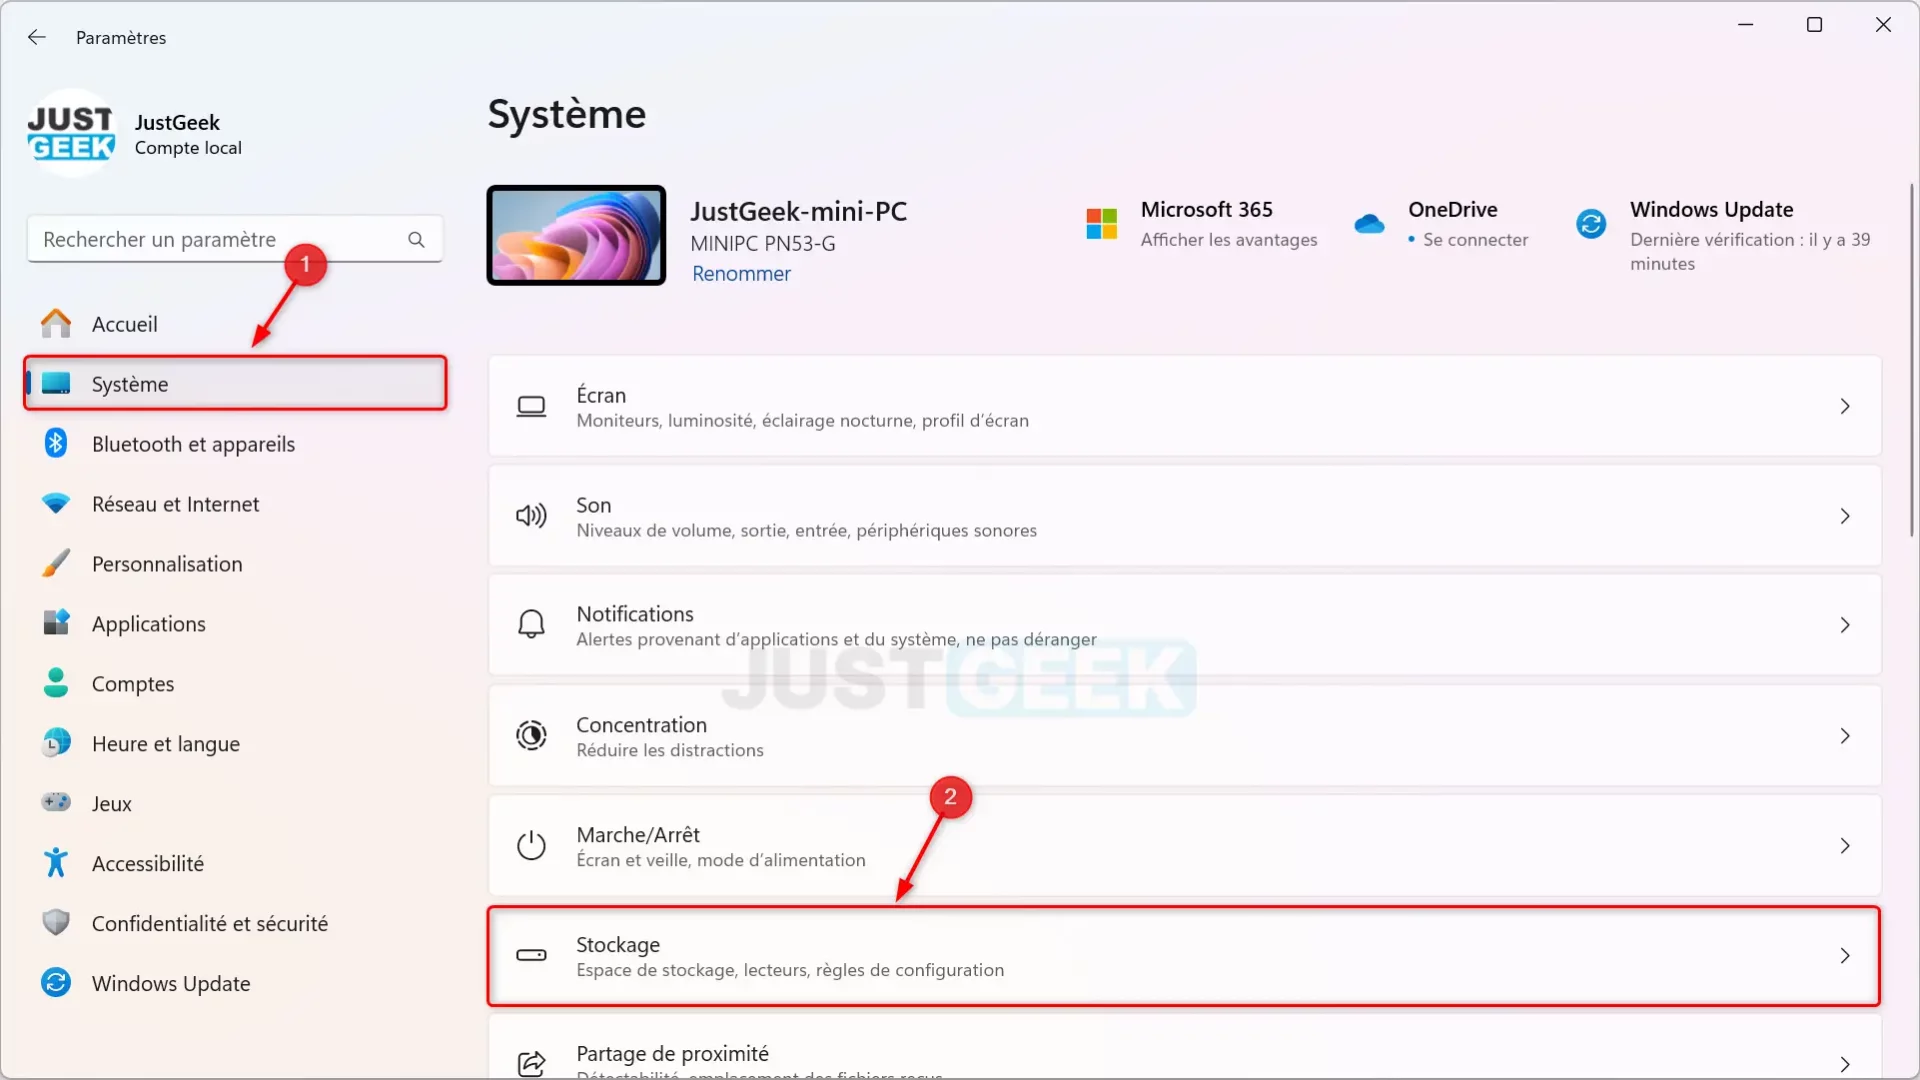Open Réseau et Internet settings
This screenshot has width=1920, height=1080.
(175, 502)
